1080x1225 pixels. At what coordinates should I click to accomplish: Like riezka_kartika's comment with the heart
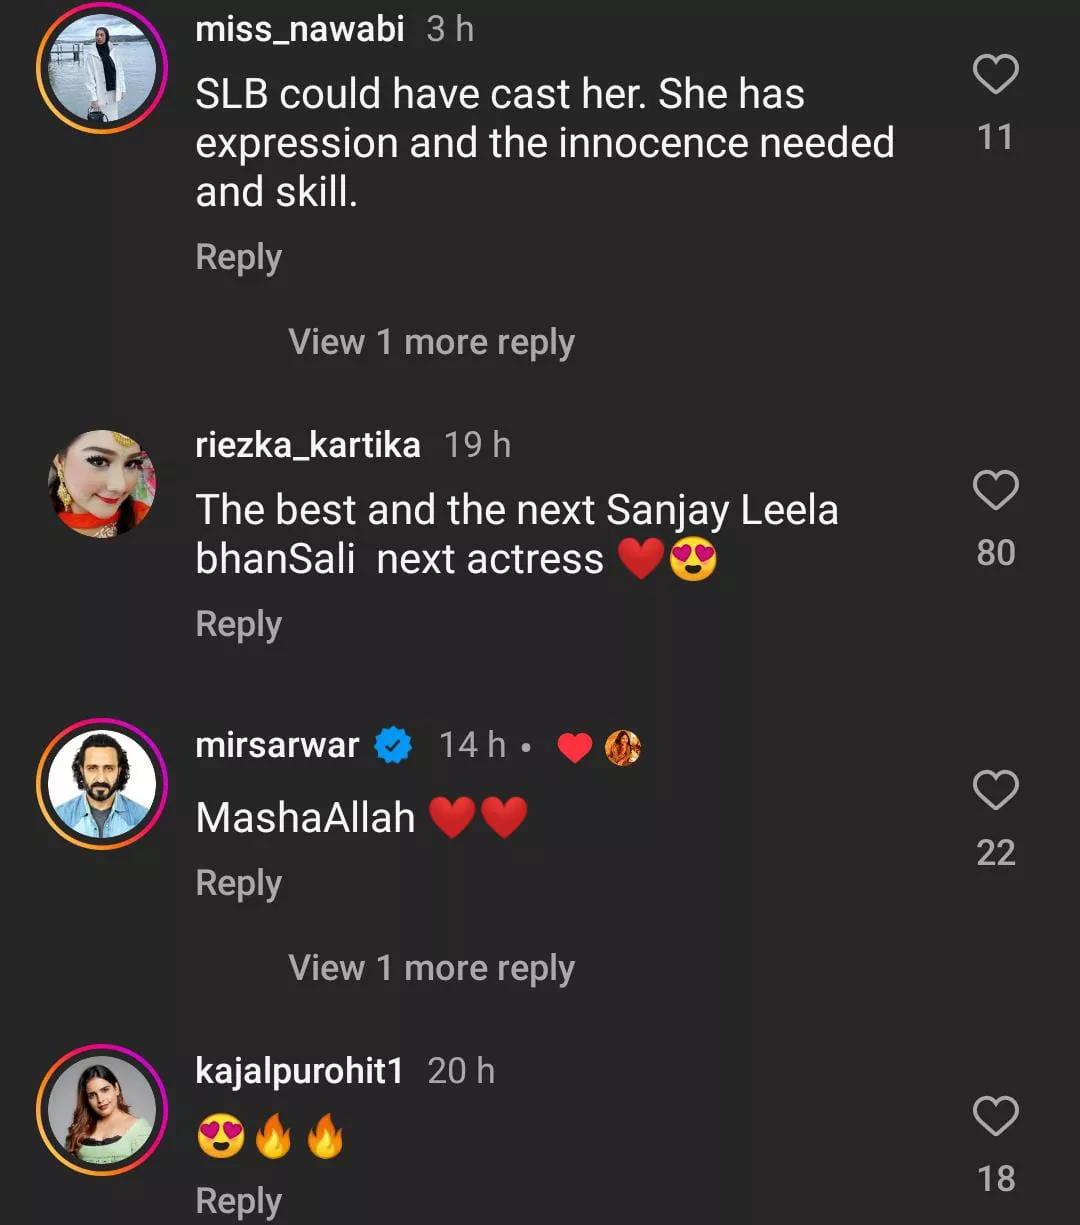point(995,491)
